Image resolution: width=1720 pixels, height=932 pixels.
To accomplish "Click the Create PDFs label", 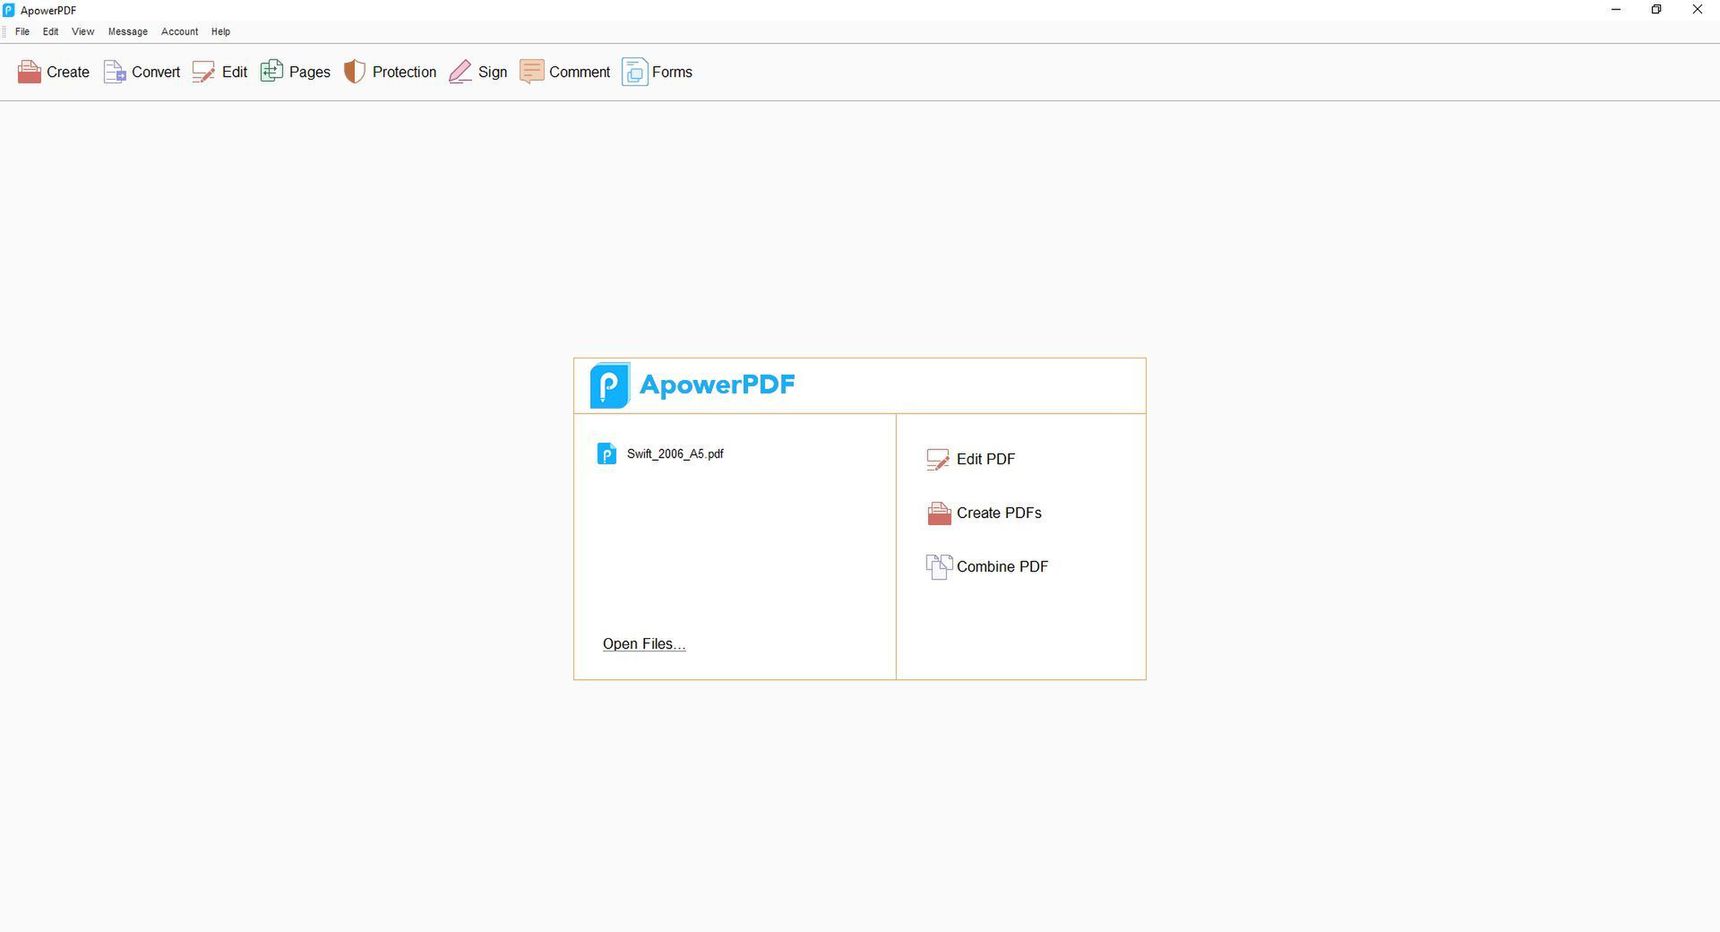I will point(999,513).
